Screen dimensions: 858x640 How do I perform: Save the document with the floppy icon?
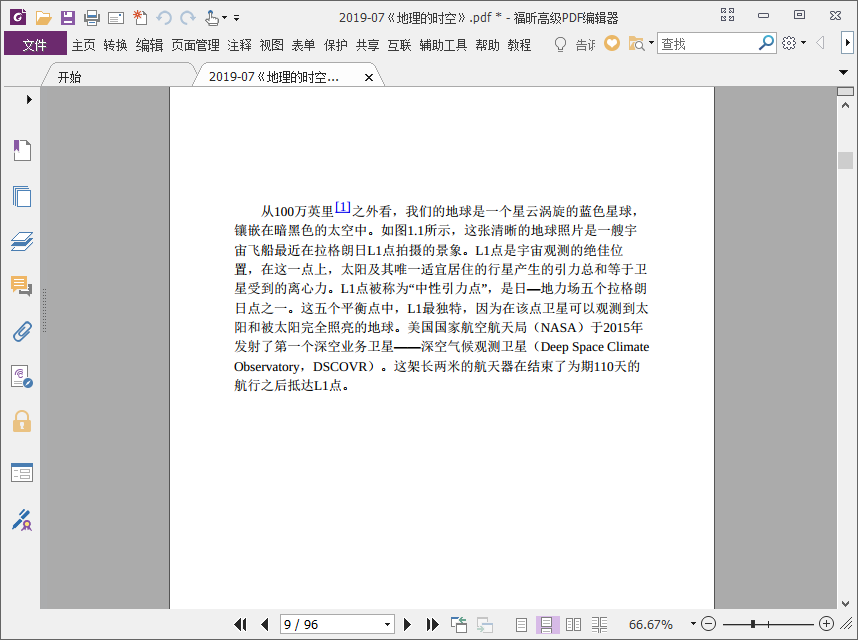pyautogui.click(x=67, y=18)
